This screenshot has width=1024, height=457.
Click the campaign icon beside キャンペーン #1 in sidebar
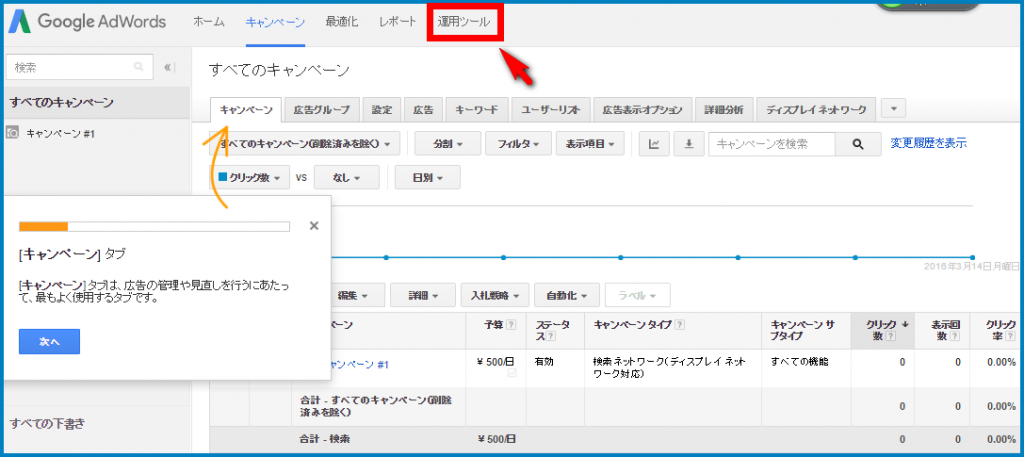click(x=12, y=133)
